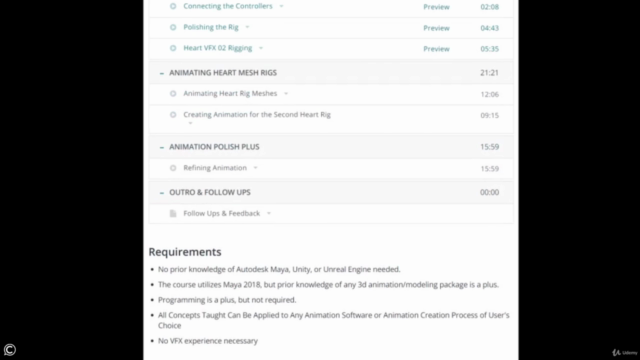
Task: Open the Polishing the Rig lecture title
Action: pos(211,27)
